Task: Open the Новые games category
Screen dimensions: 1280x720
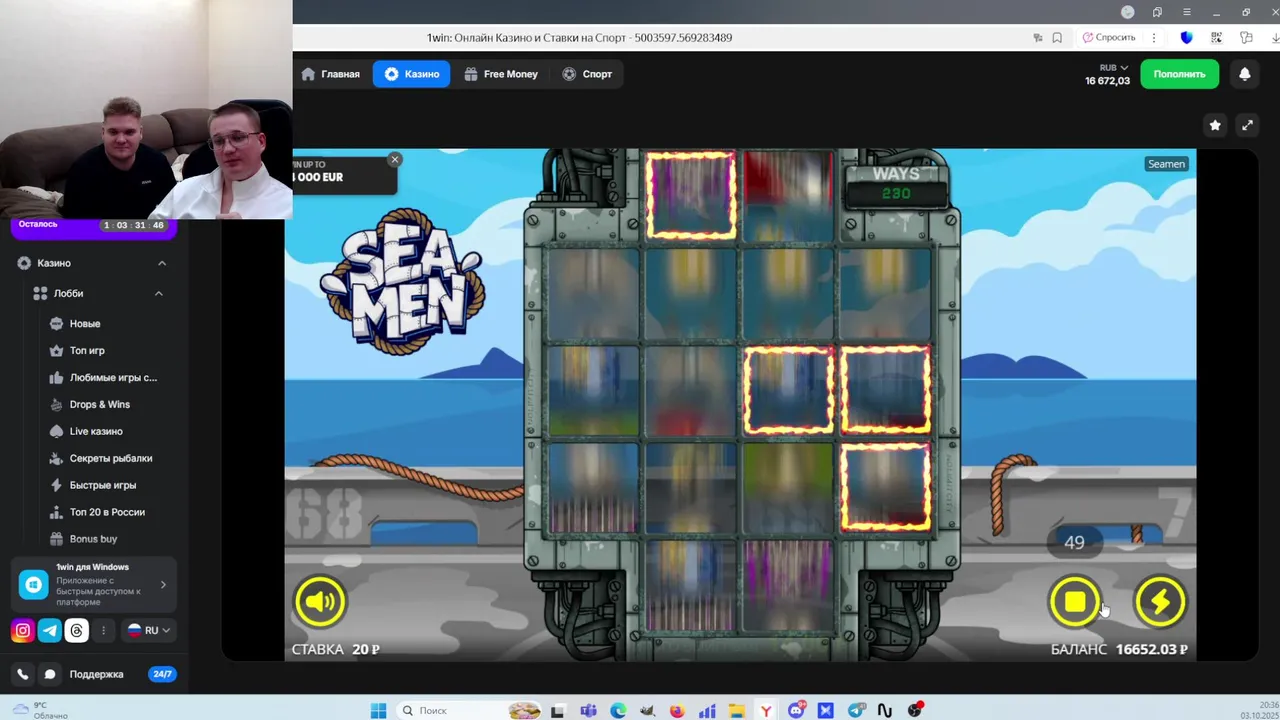Action: pos(85,324)
